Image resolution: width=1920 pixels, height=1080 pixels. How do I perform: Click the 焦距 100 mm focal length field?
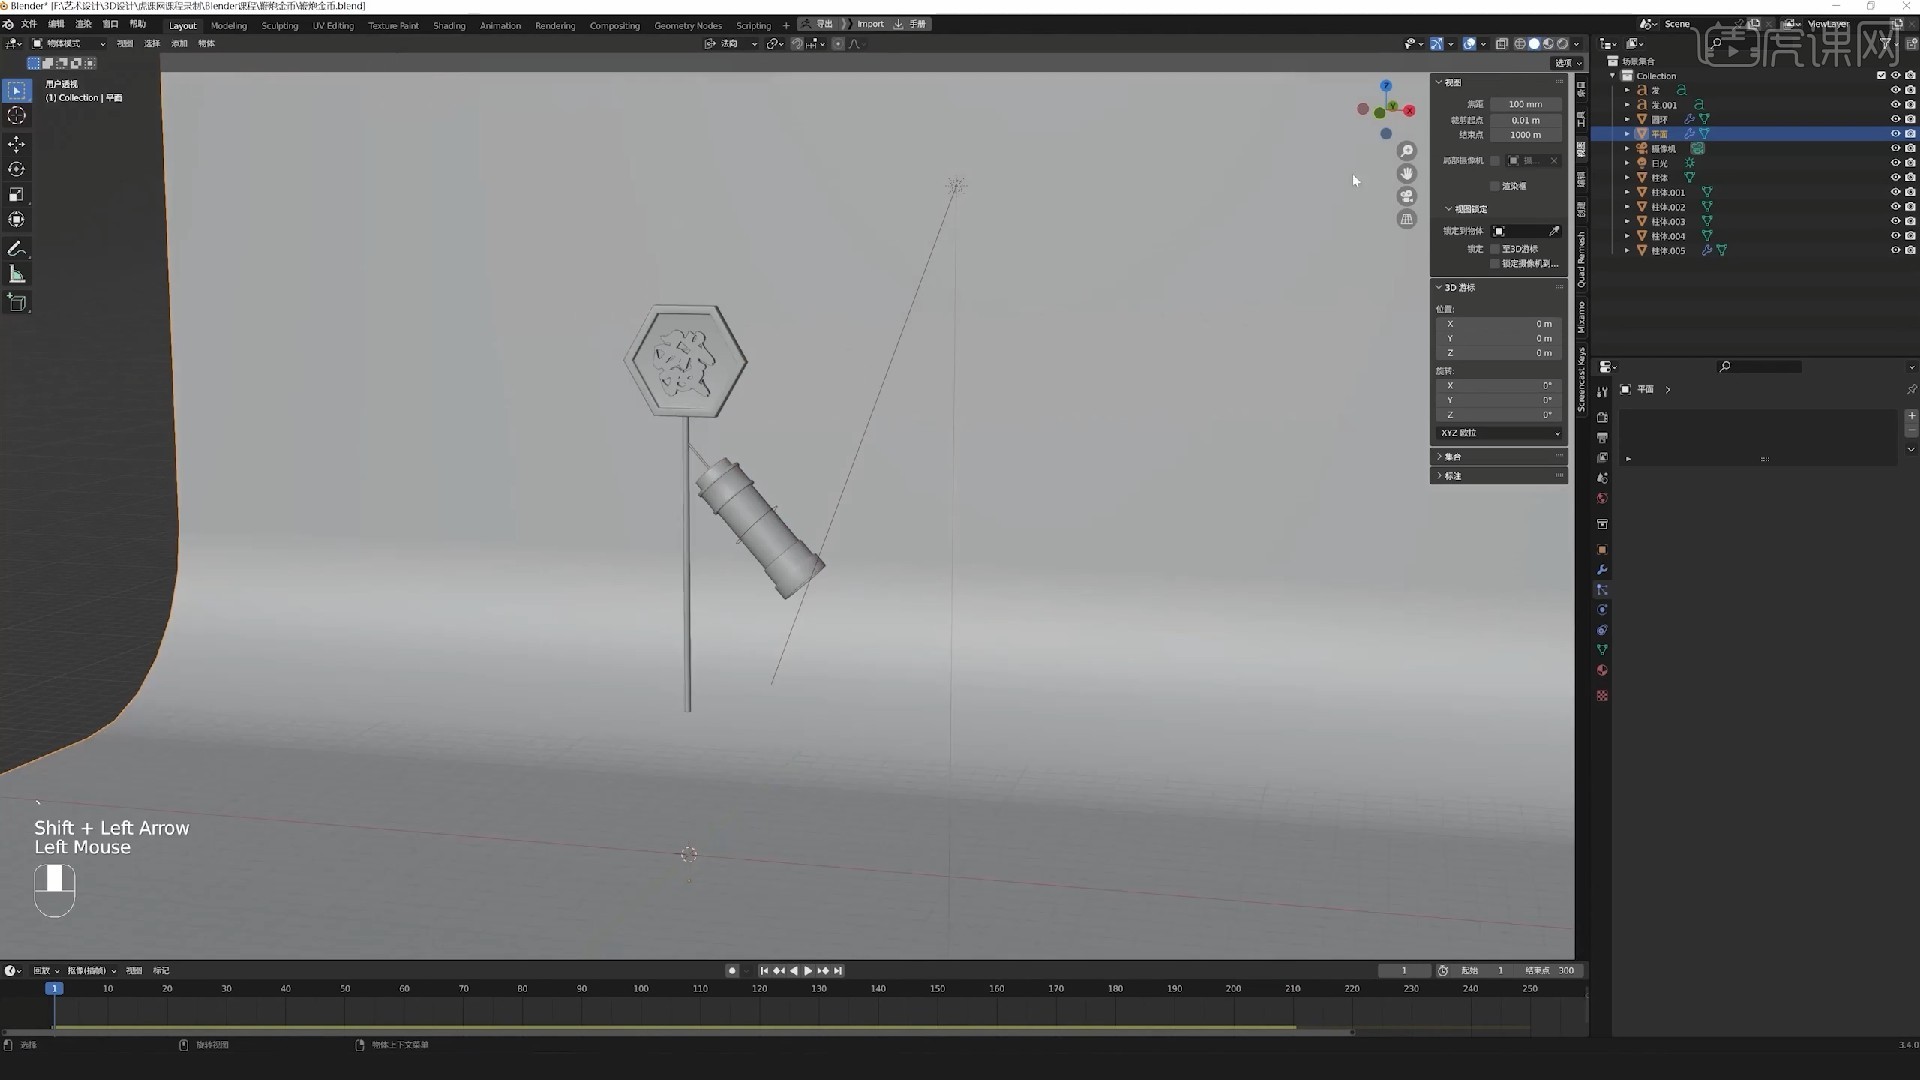(x=1526, y=104)
